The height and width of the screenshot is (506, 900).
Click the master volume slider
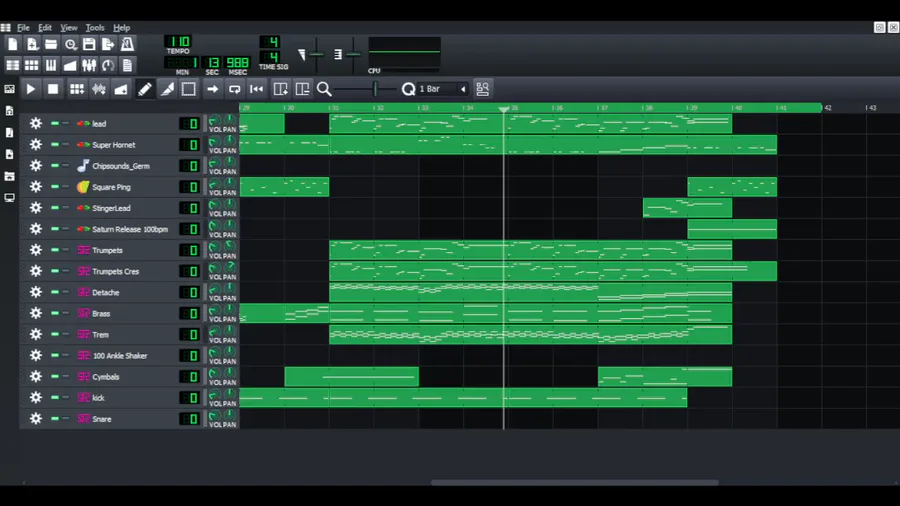pos(316,55)
